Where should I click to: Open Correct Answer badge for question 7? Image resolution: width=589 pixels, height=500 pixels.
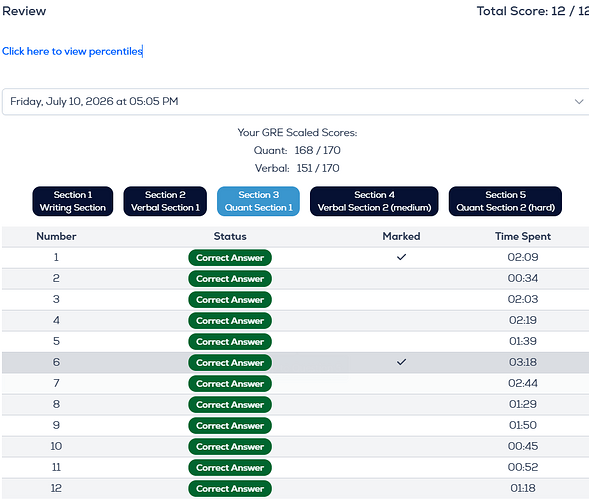click(x=230, y=384)
